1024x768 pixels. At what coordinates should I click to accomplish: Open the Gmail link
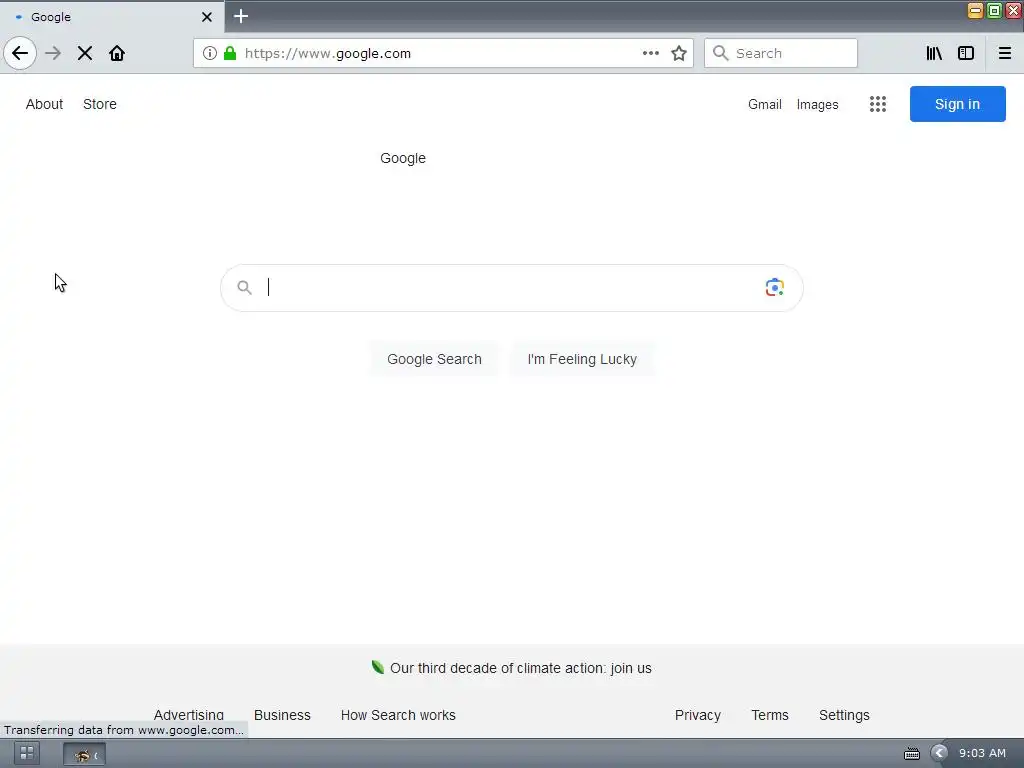[x=765, y=104]
